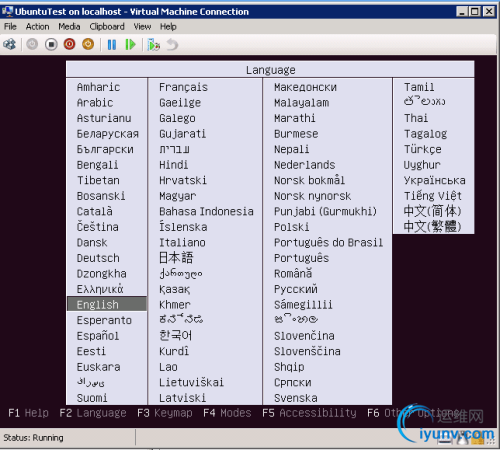Open the Help menu
Viewport: 500px width, 450px height.
pyautogui.click(x=168, y=27)
